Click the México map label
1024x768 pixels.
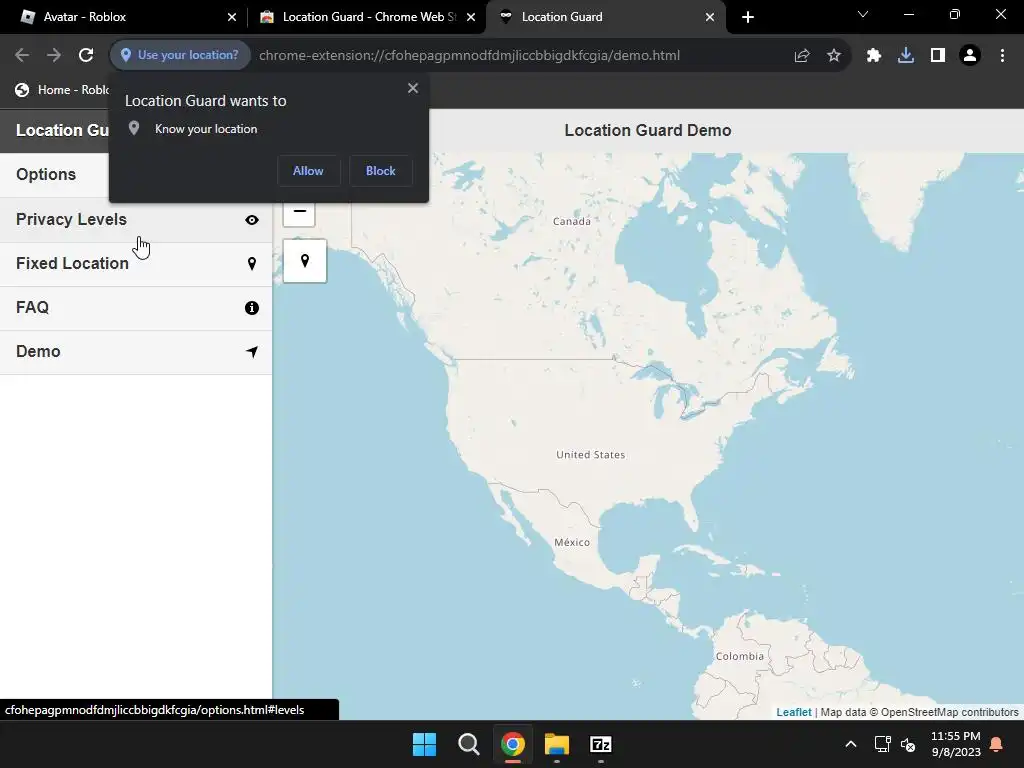click(x=572, y=542)
